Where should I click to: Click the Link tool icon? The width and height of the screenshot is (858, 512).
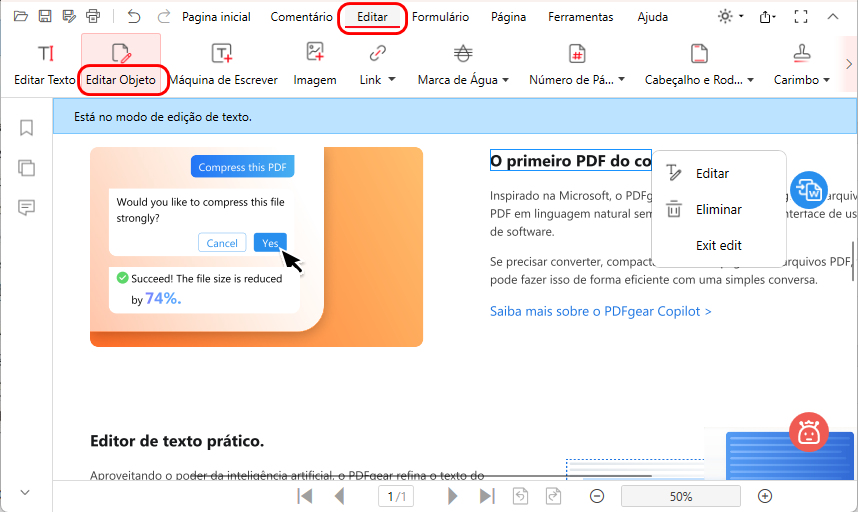[378, 53]
